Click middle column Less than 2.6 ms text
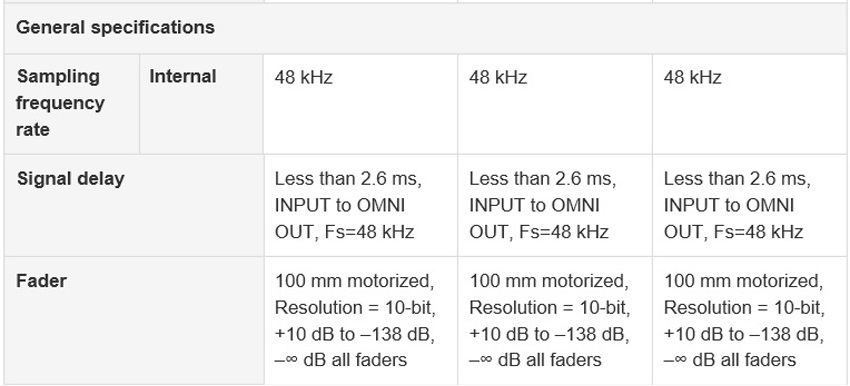 [x=542, y=179]
